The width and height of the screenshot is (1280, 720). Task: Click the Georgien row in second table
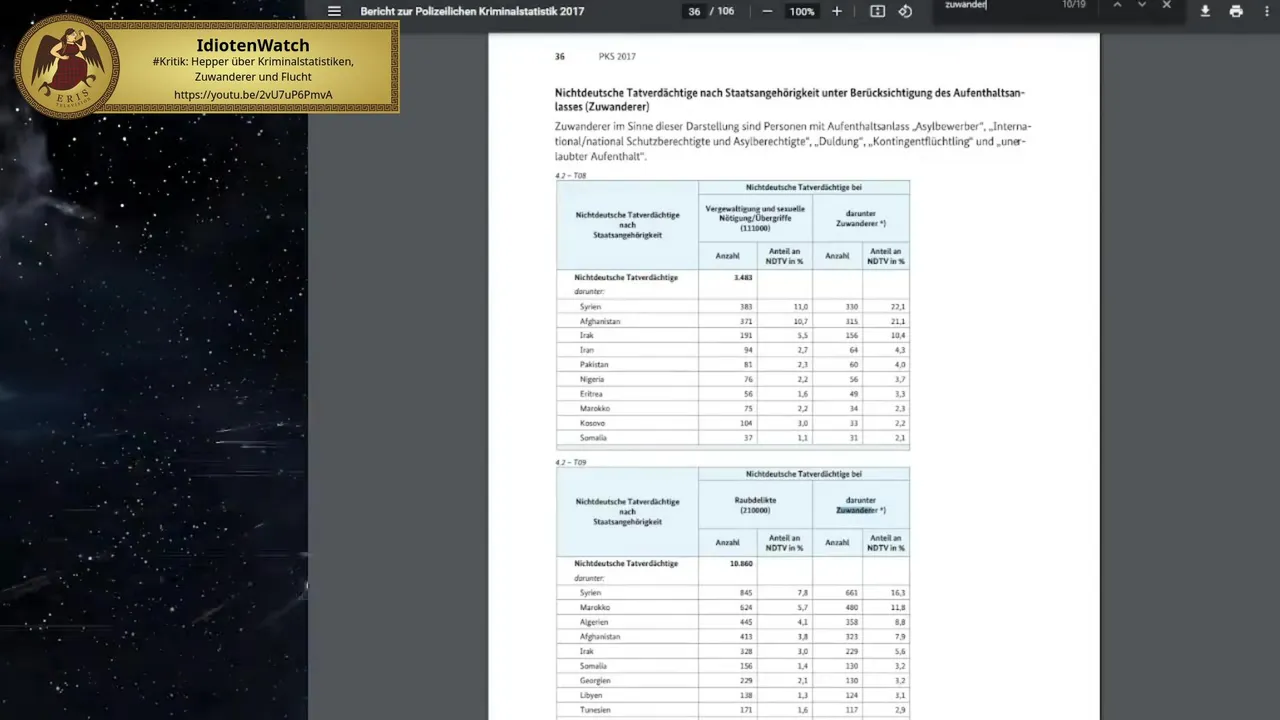point(733,680)
